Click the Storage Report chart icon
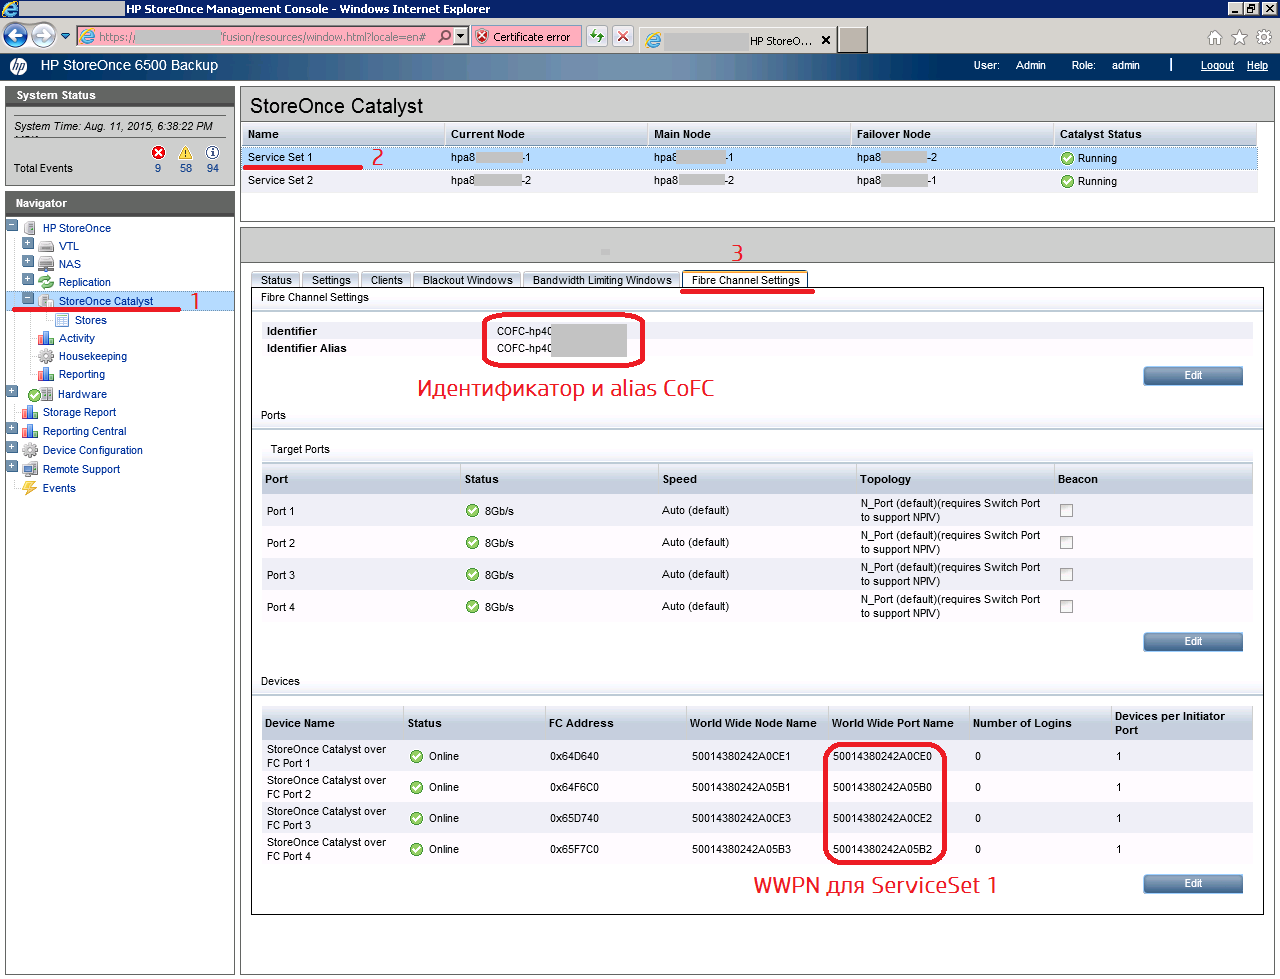Viewport: 1280px width, 979px height. point(30,412)
